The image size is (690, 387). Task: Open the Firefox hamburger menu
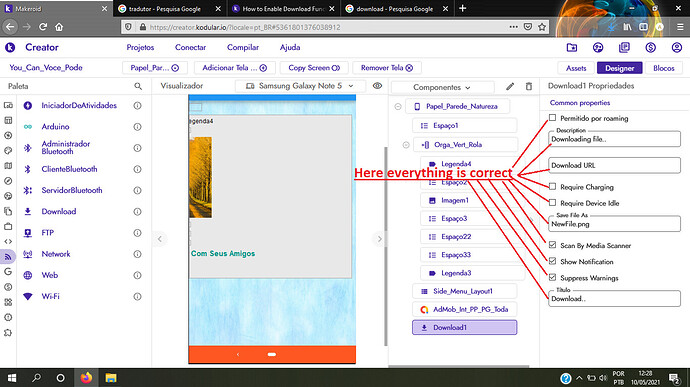[x=680, y=27]
